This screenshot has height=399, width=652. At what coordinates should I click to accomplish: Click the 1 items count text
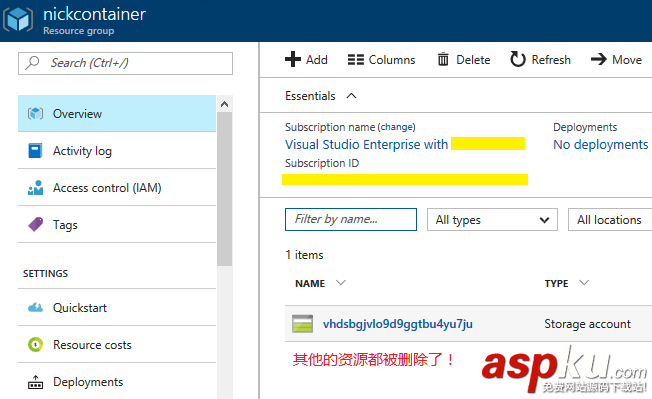tap(304, 255)
